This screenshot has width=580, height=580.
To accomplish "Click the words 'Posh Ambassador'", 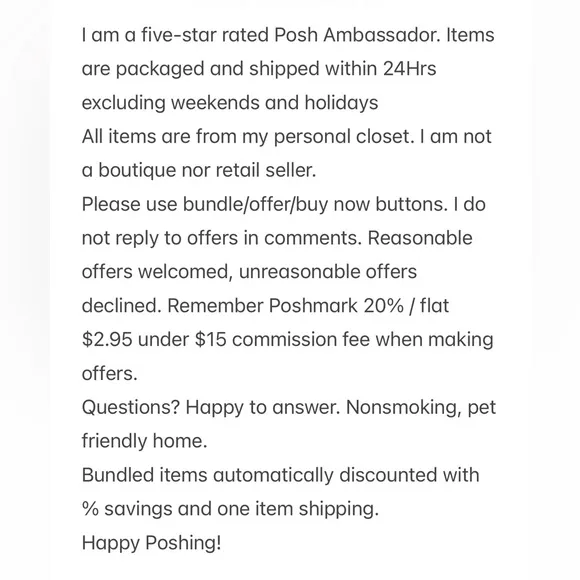I will point(357,35).
